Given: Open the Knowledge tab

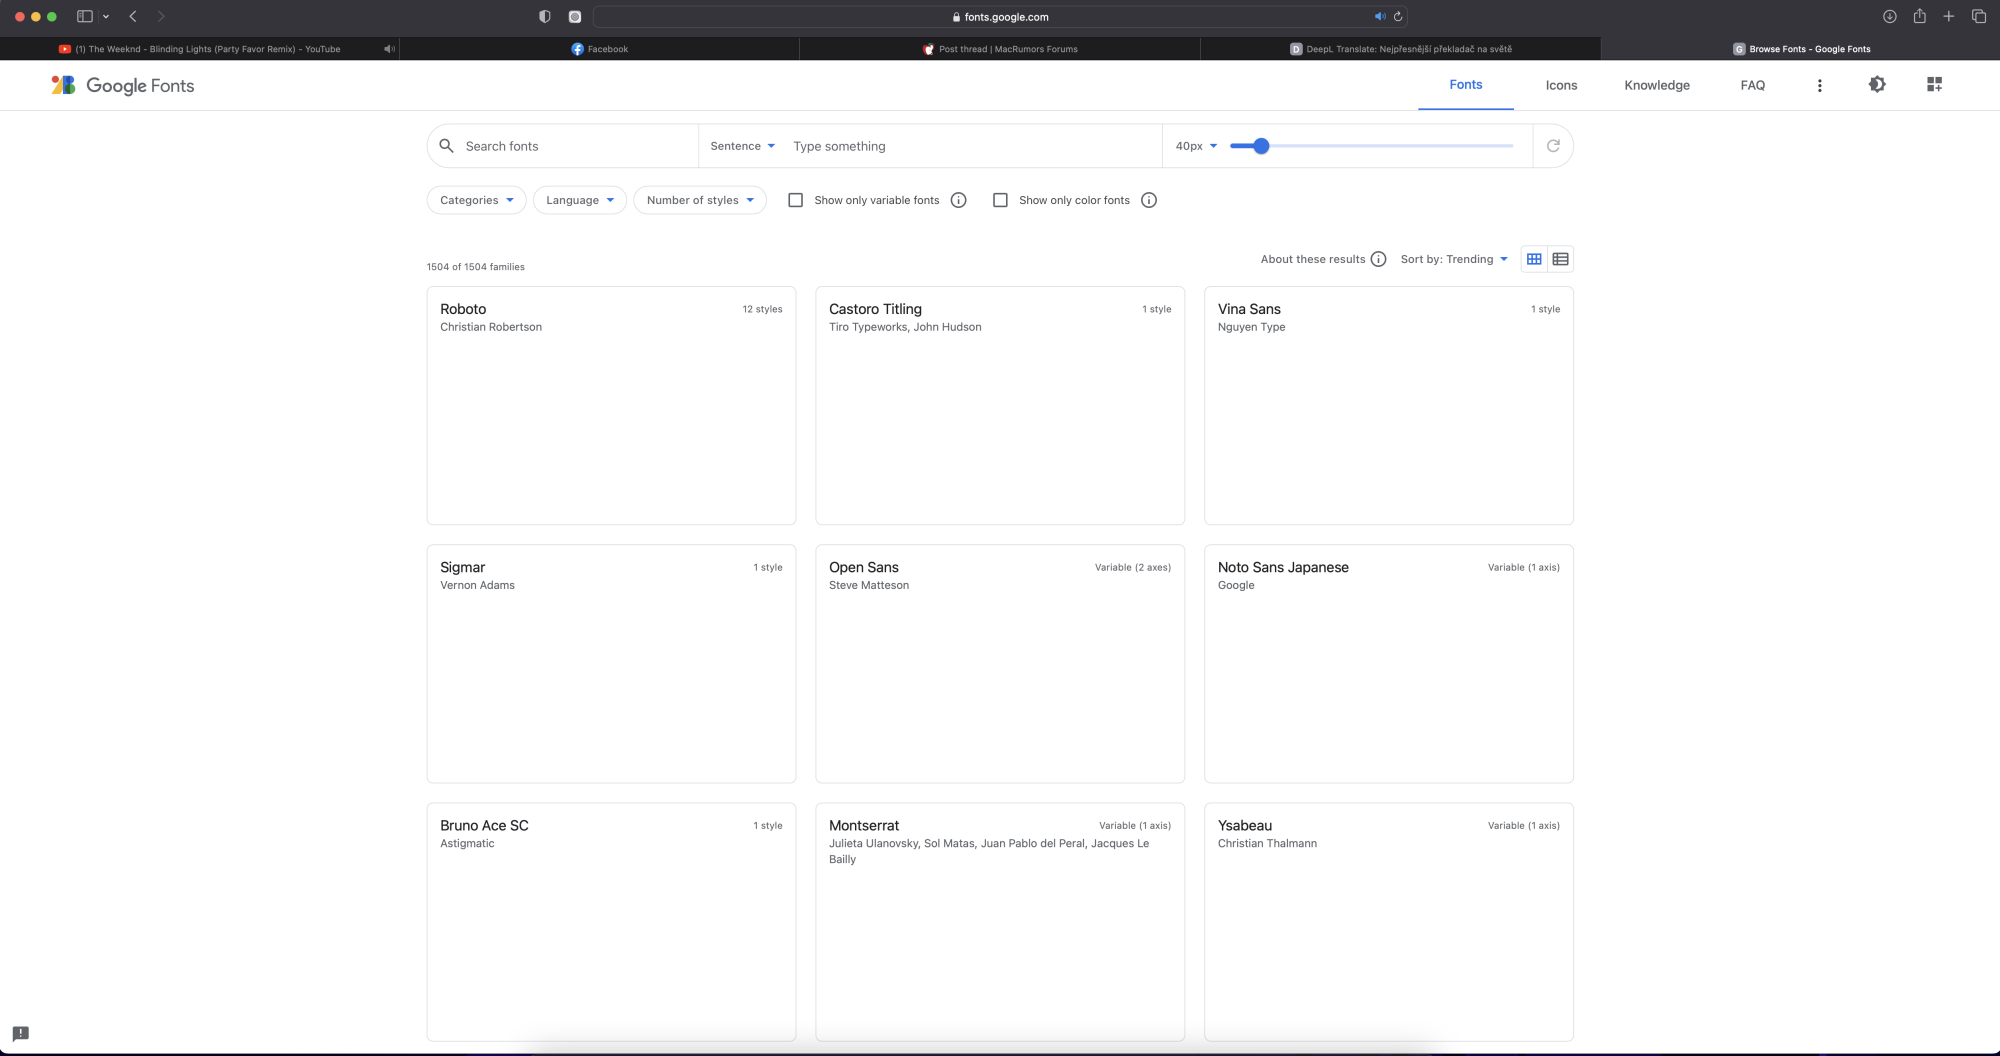Looking at the screenshot, I should (x=1657, y=85).
